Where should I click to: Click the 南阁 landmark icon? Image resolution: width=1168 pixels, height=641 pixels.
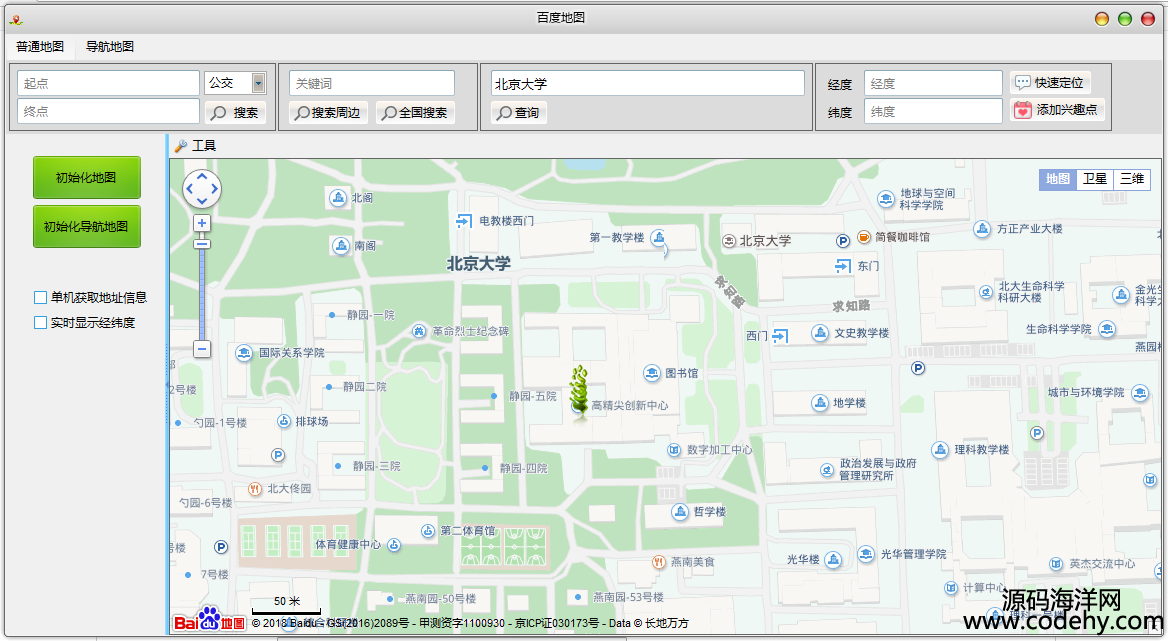point(340,246)
